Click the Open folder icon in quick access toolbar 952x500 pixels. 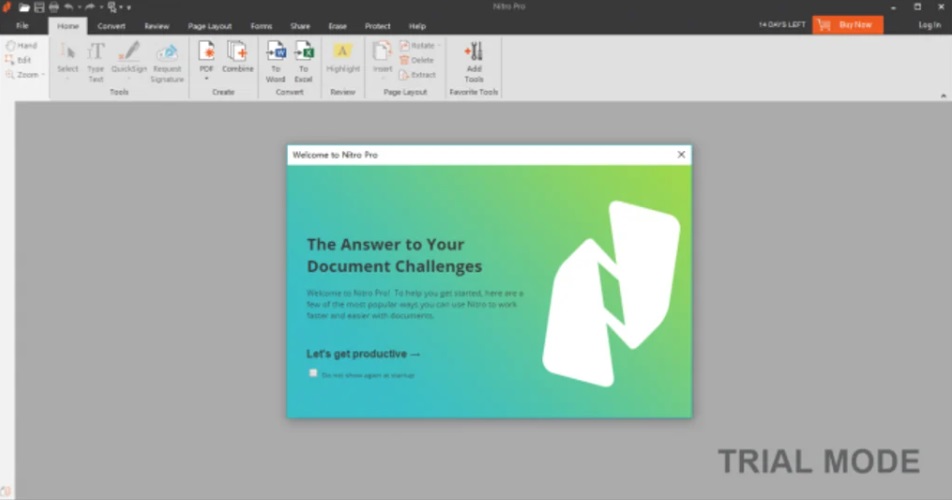pos(24,7)
